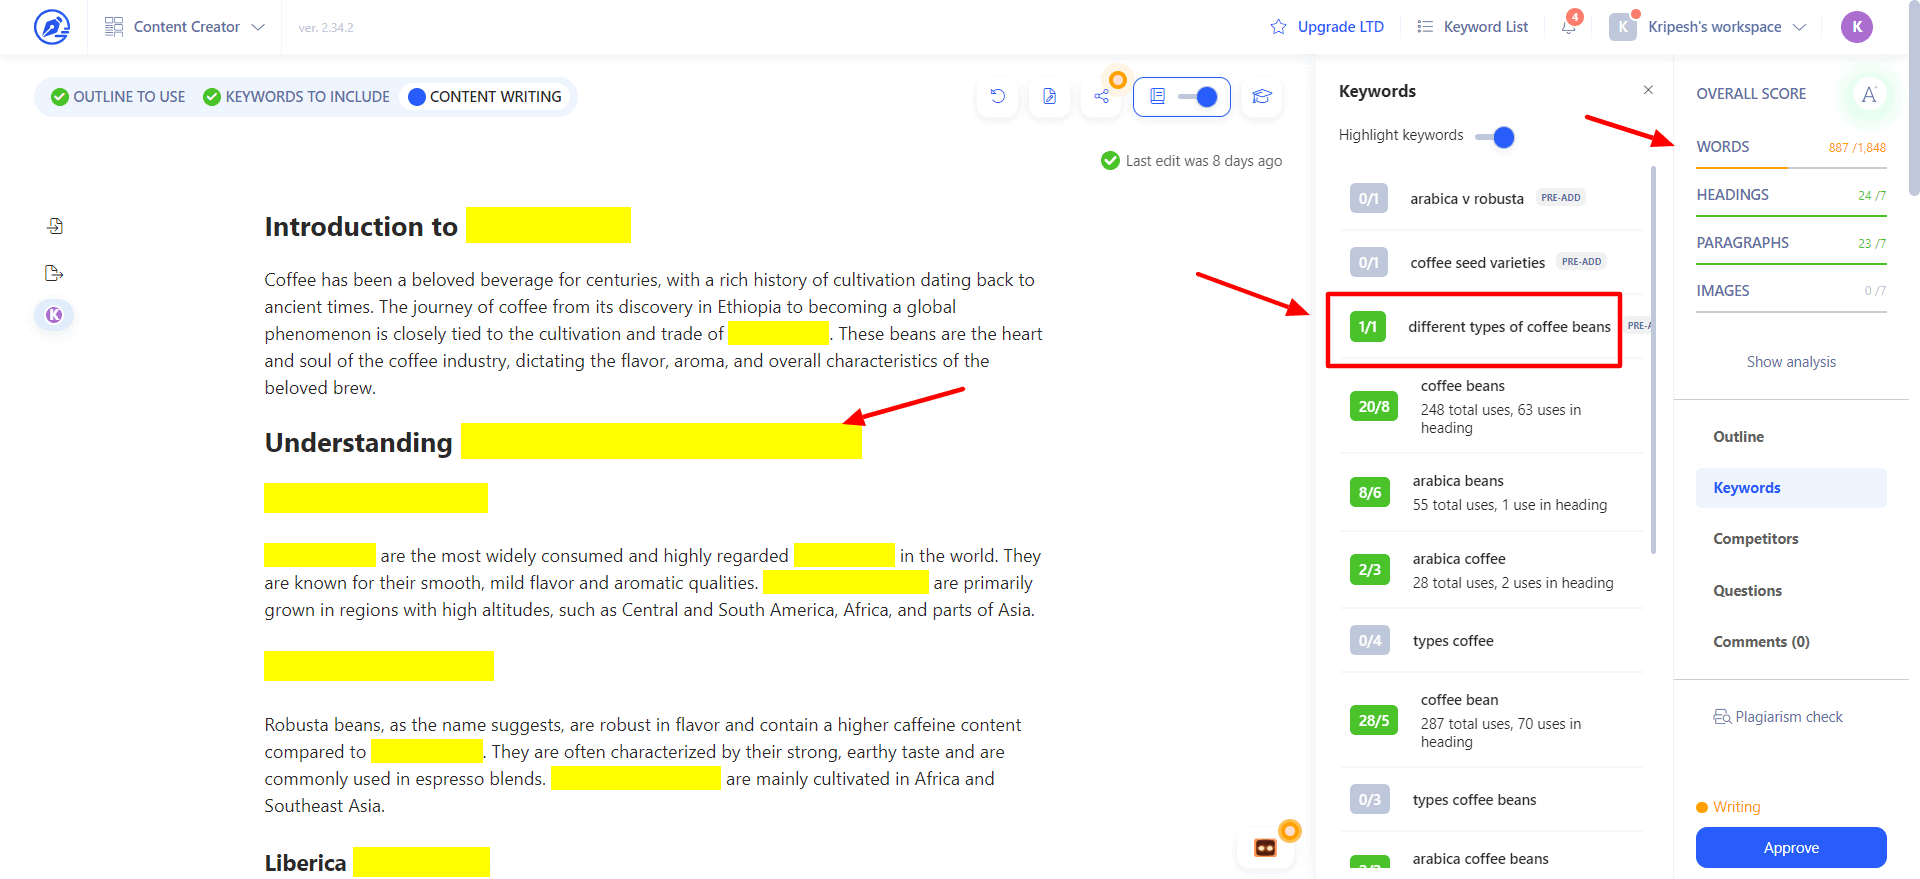Screen dimensions: 1920x879
Task: Click the 28/5 count badge for coffee bean
Action: pos(1374,721)
